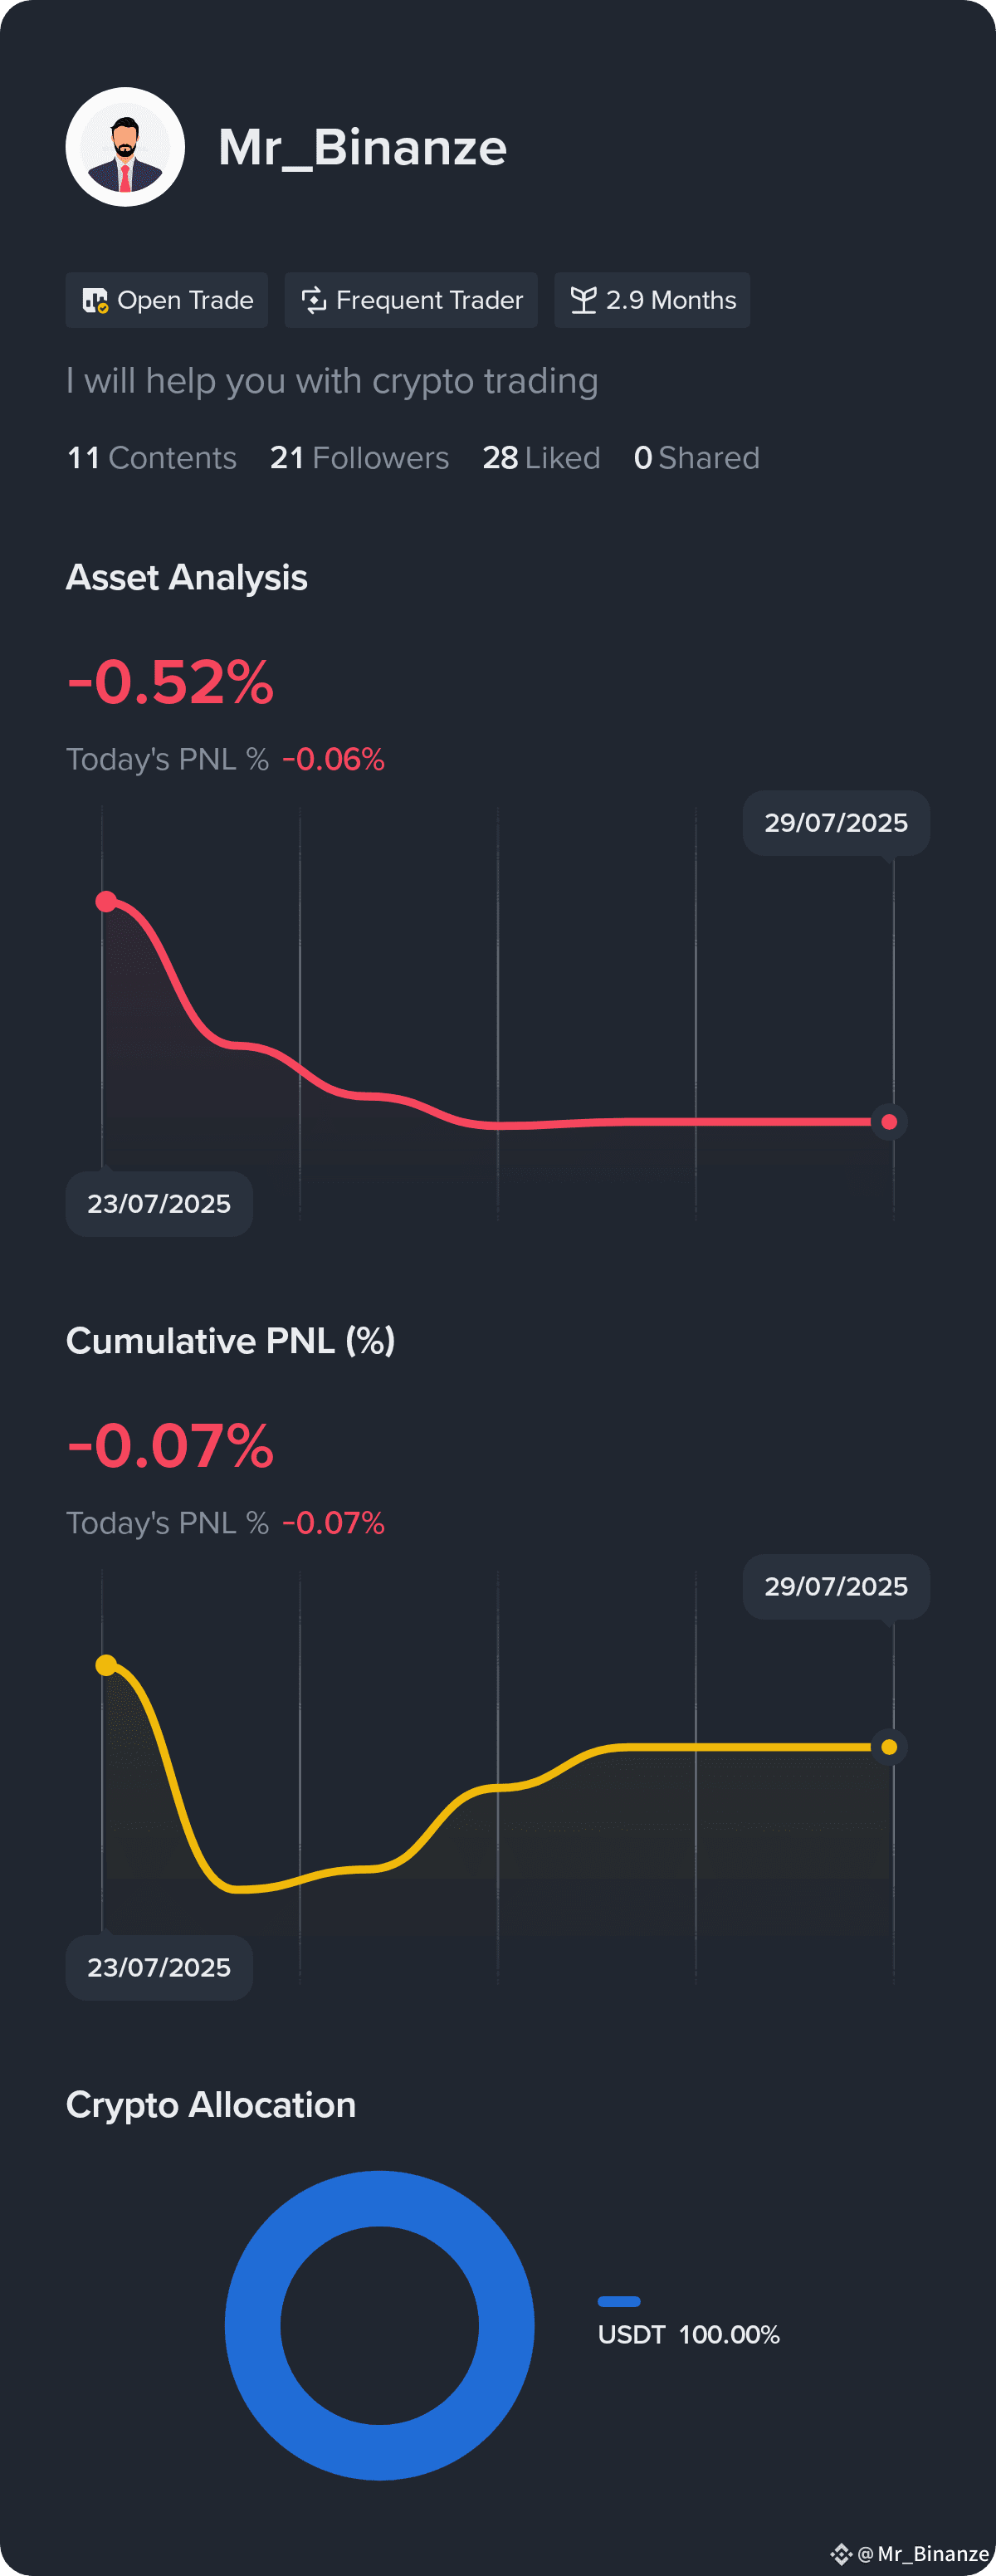
Task: Click the 29/07/2025 label on Asset Analysis
Action: click(x=836, y=823)
